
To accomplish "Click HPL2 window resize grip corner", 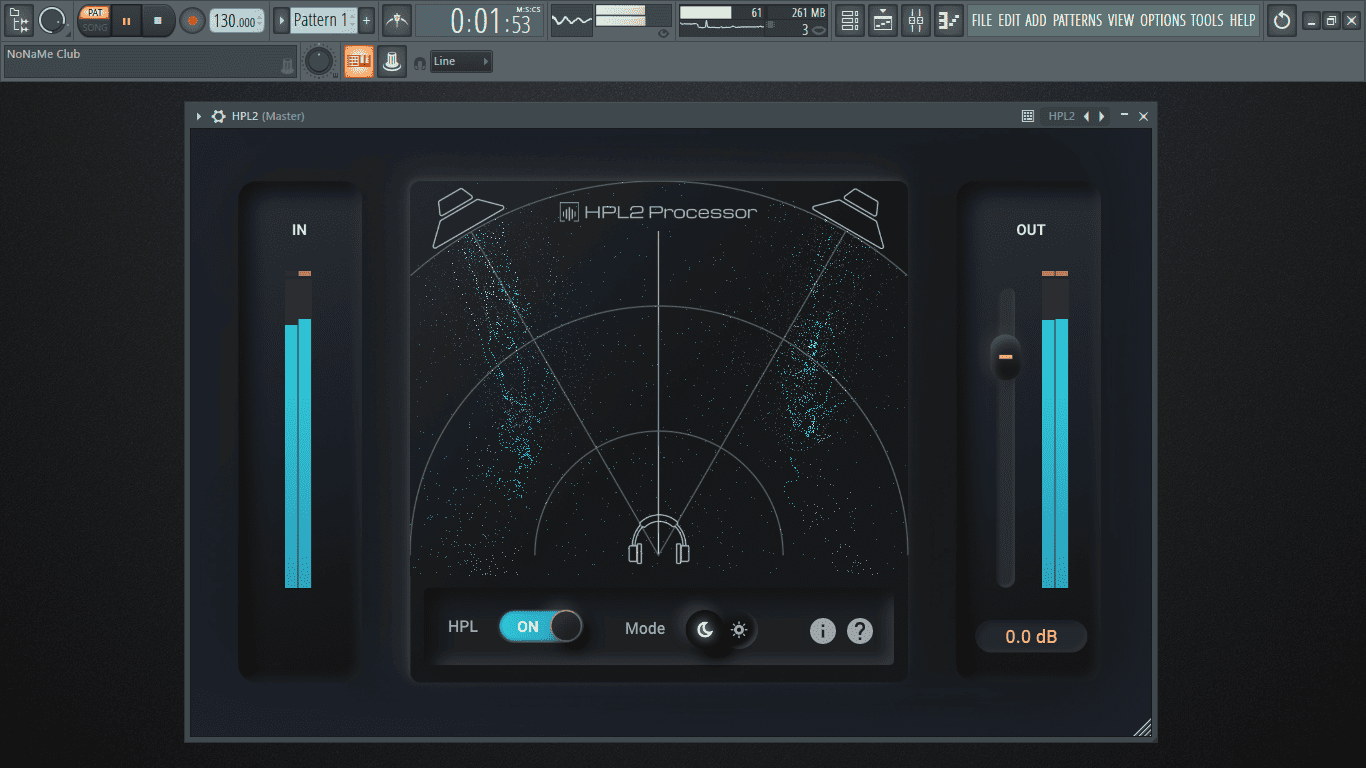I will [1142, 728].
